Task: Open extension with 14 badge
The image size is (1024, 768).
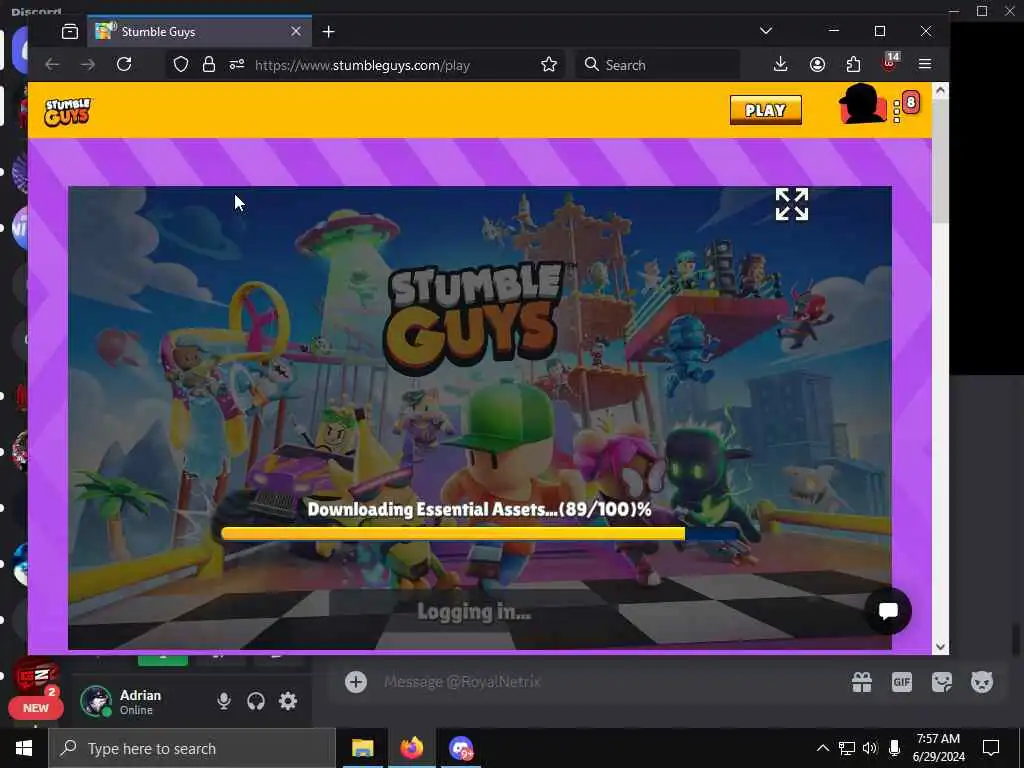Action: pos(889,63)
